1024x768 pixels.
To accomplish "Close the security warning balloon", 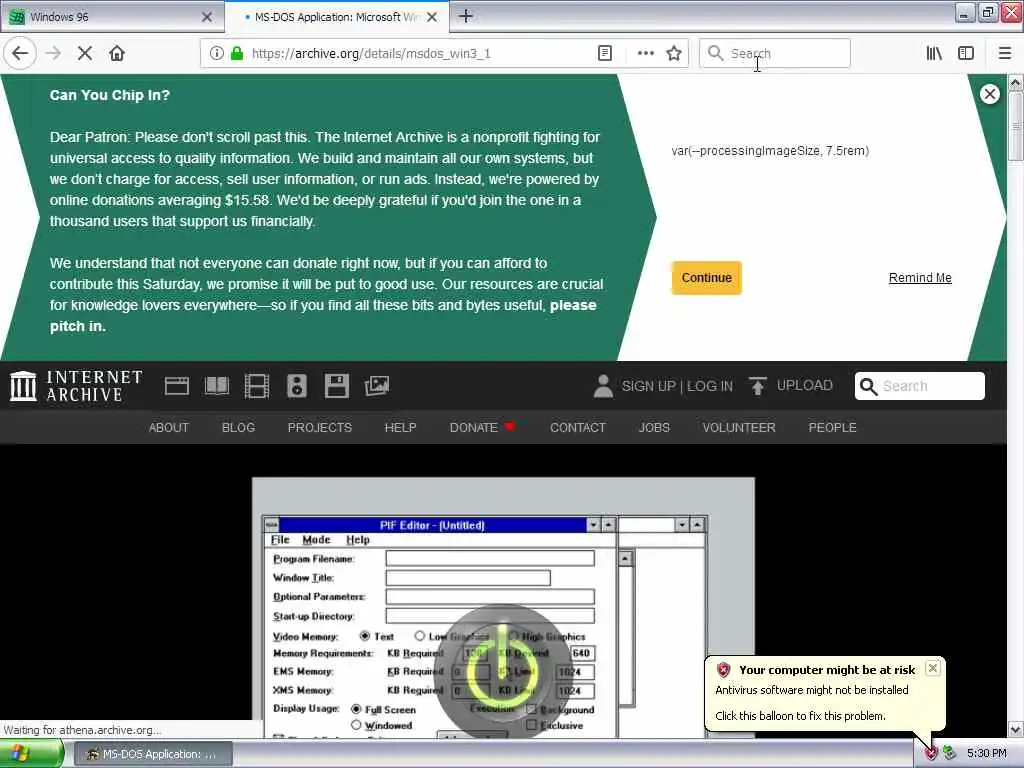I will click(x=933, y=668).
